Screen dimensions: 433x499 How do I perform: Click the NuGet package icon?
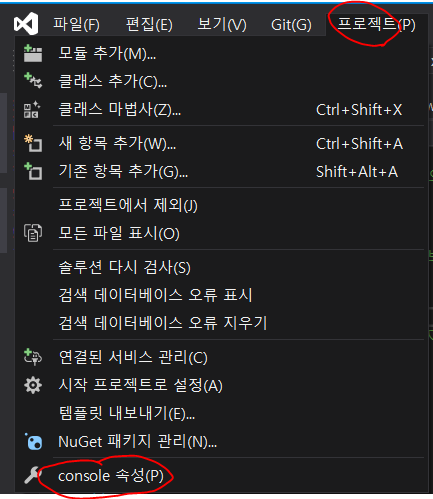pos(33,442)
